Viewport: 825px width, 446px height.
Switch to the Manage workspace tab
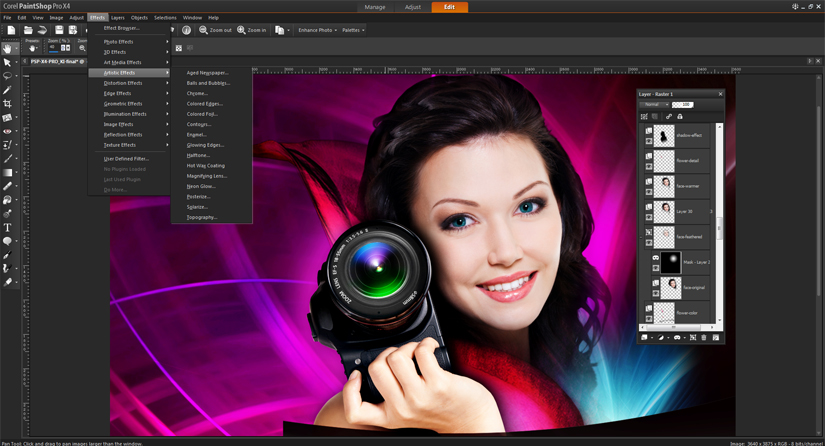tap(375, 7)
